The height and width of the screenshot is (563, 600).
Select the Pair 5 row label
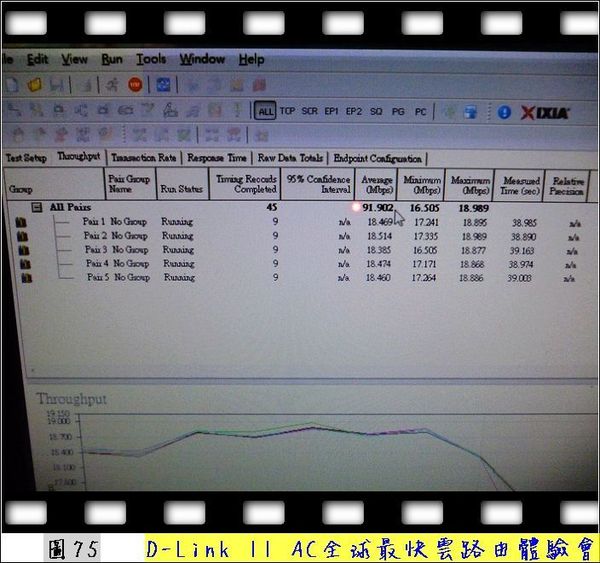pos(99,277)
